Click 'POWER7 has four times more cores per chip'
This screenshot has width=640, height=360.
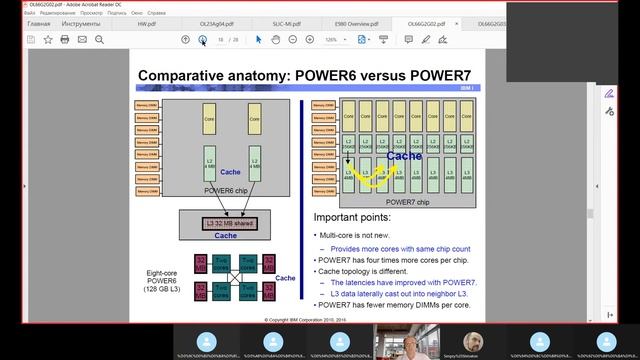(393, 260)
